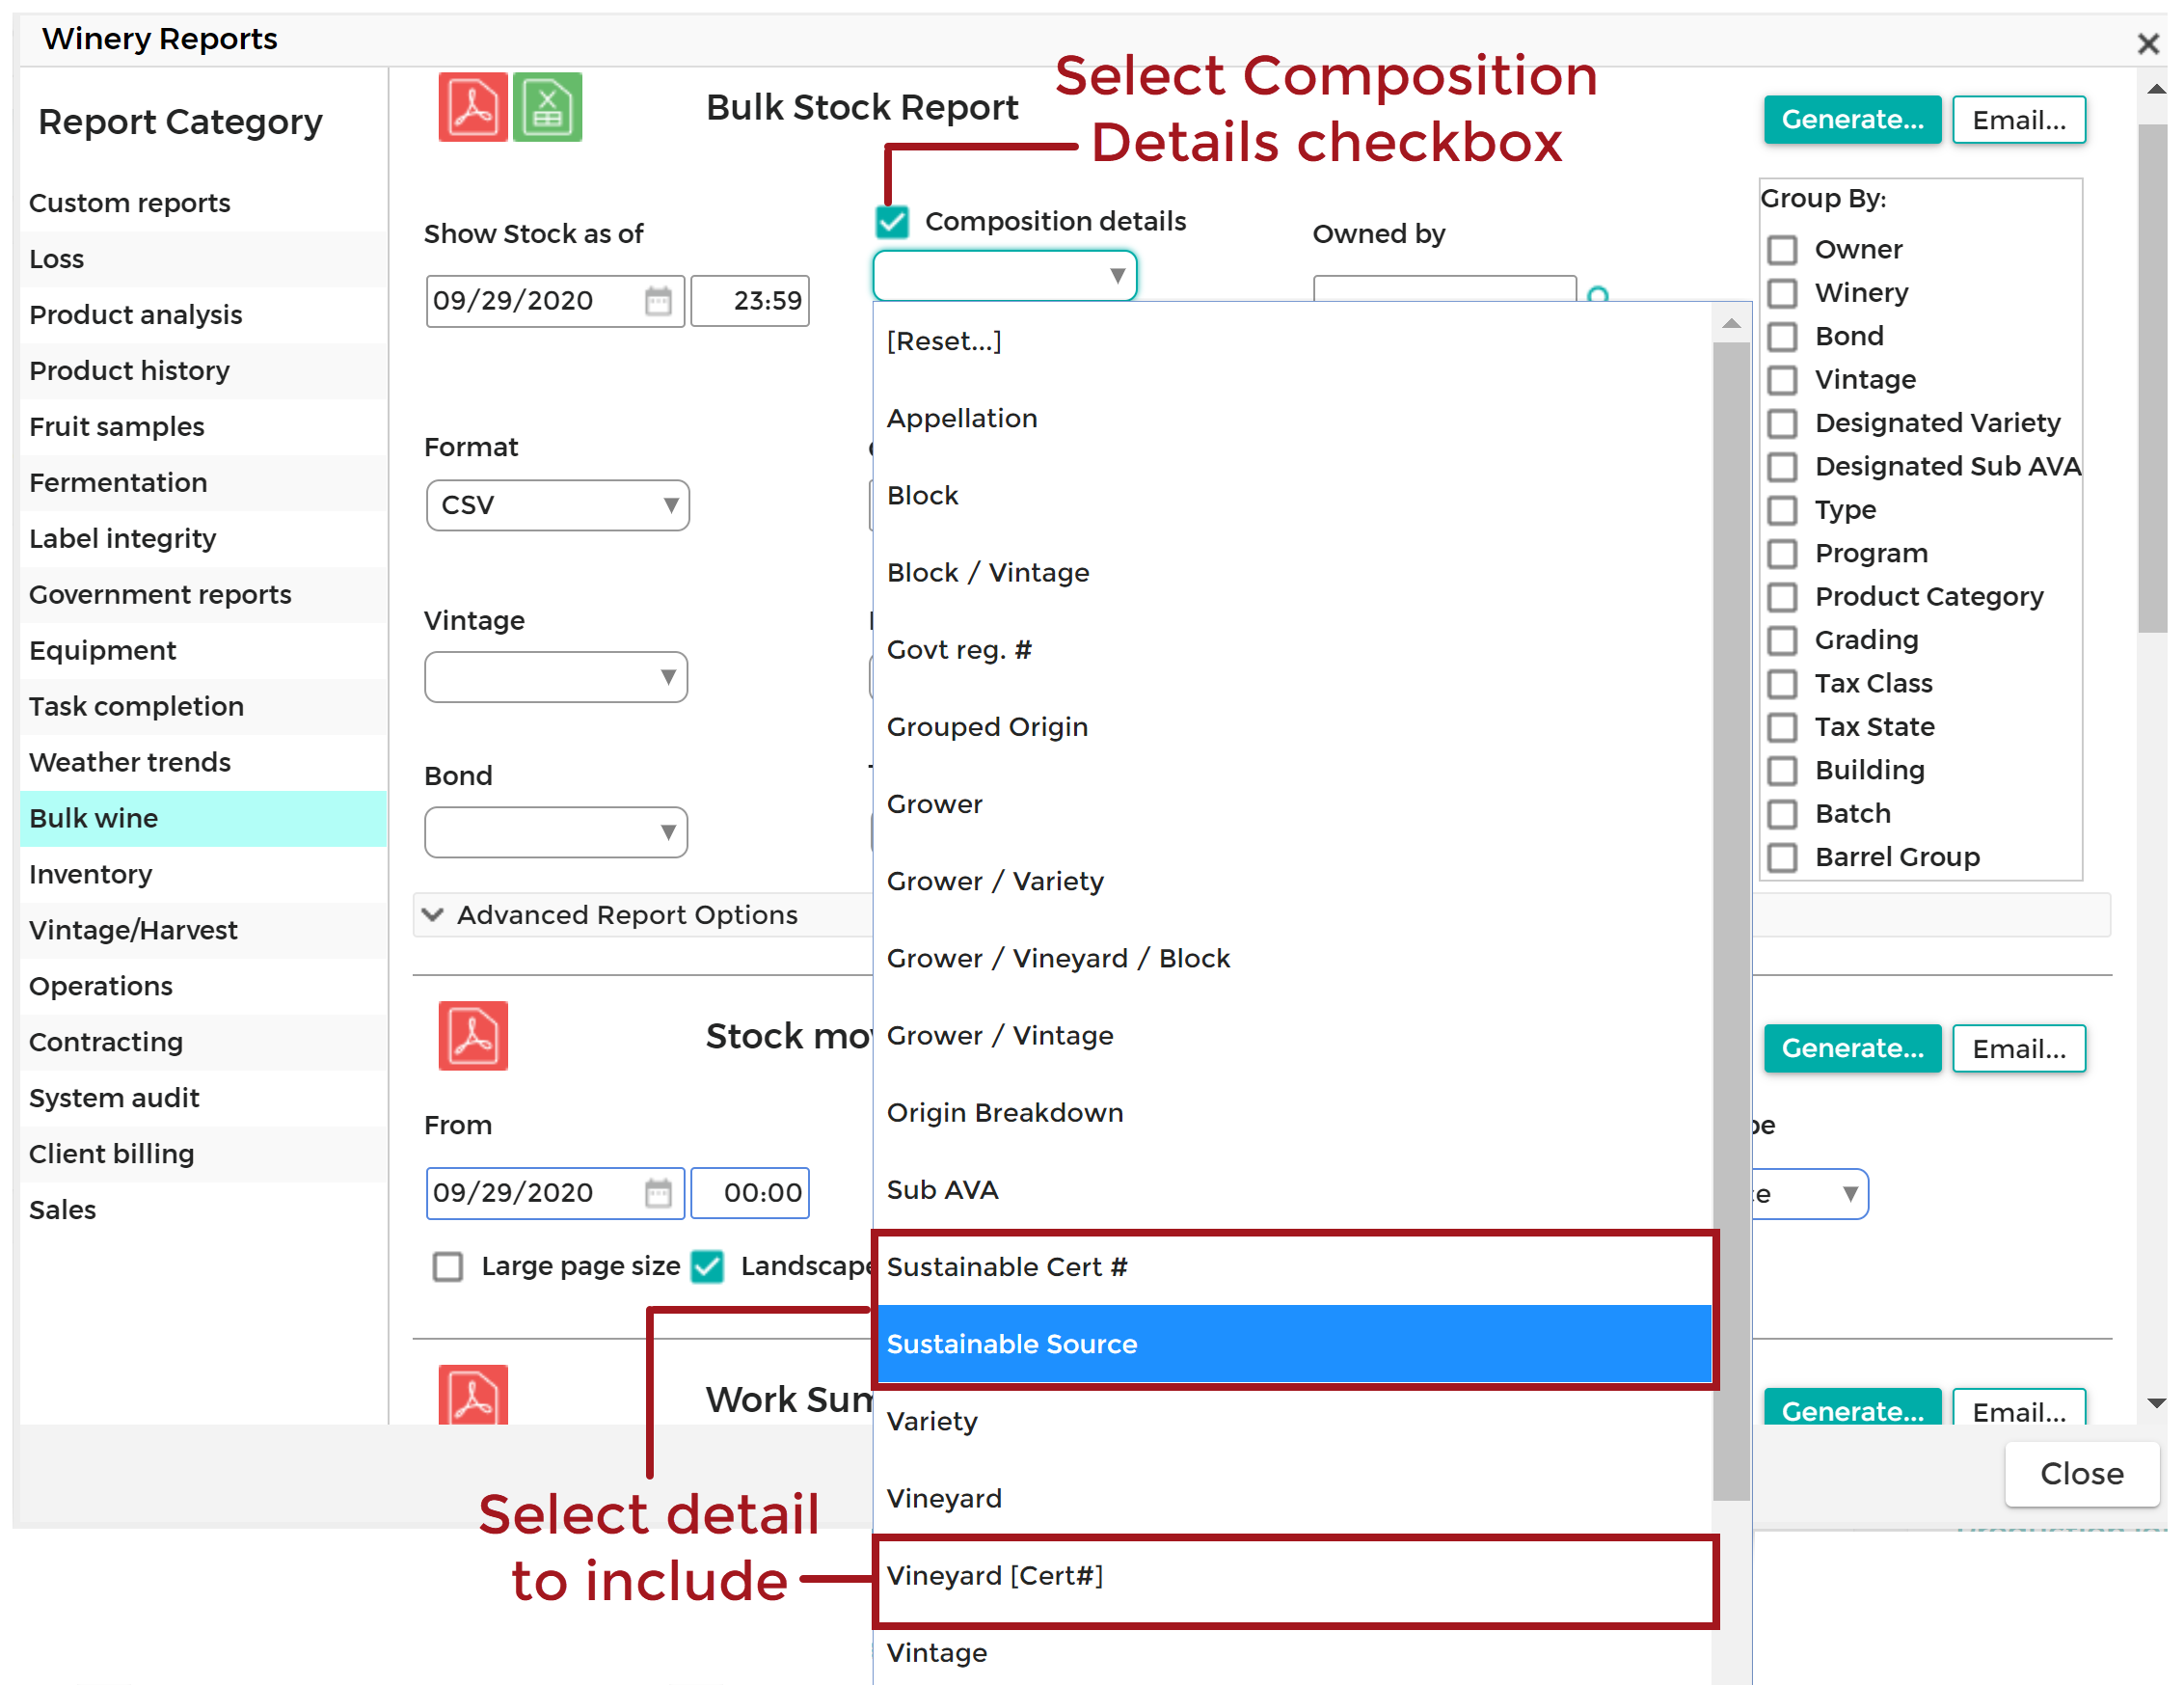Click the Close button

2082,1474
